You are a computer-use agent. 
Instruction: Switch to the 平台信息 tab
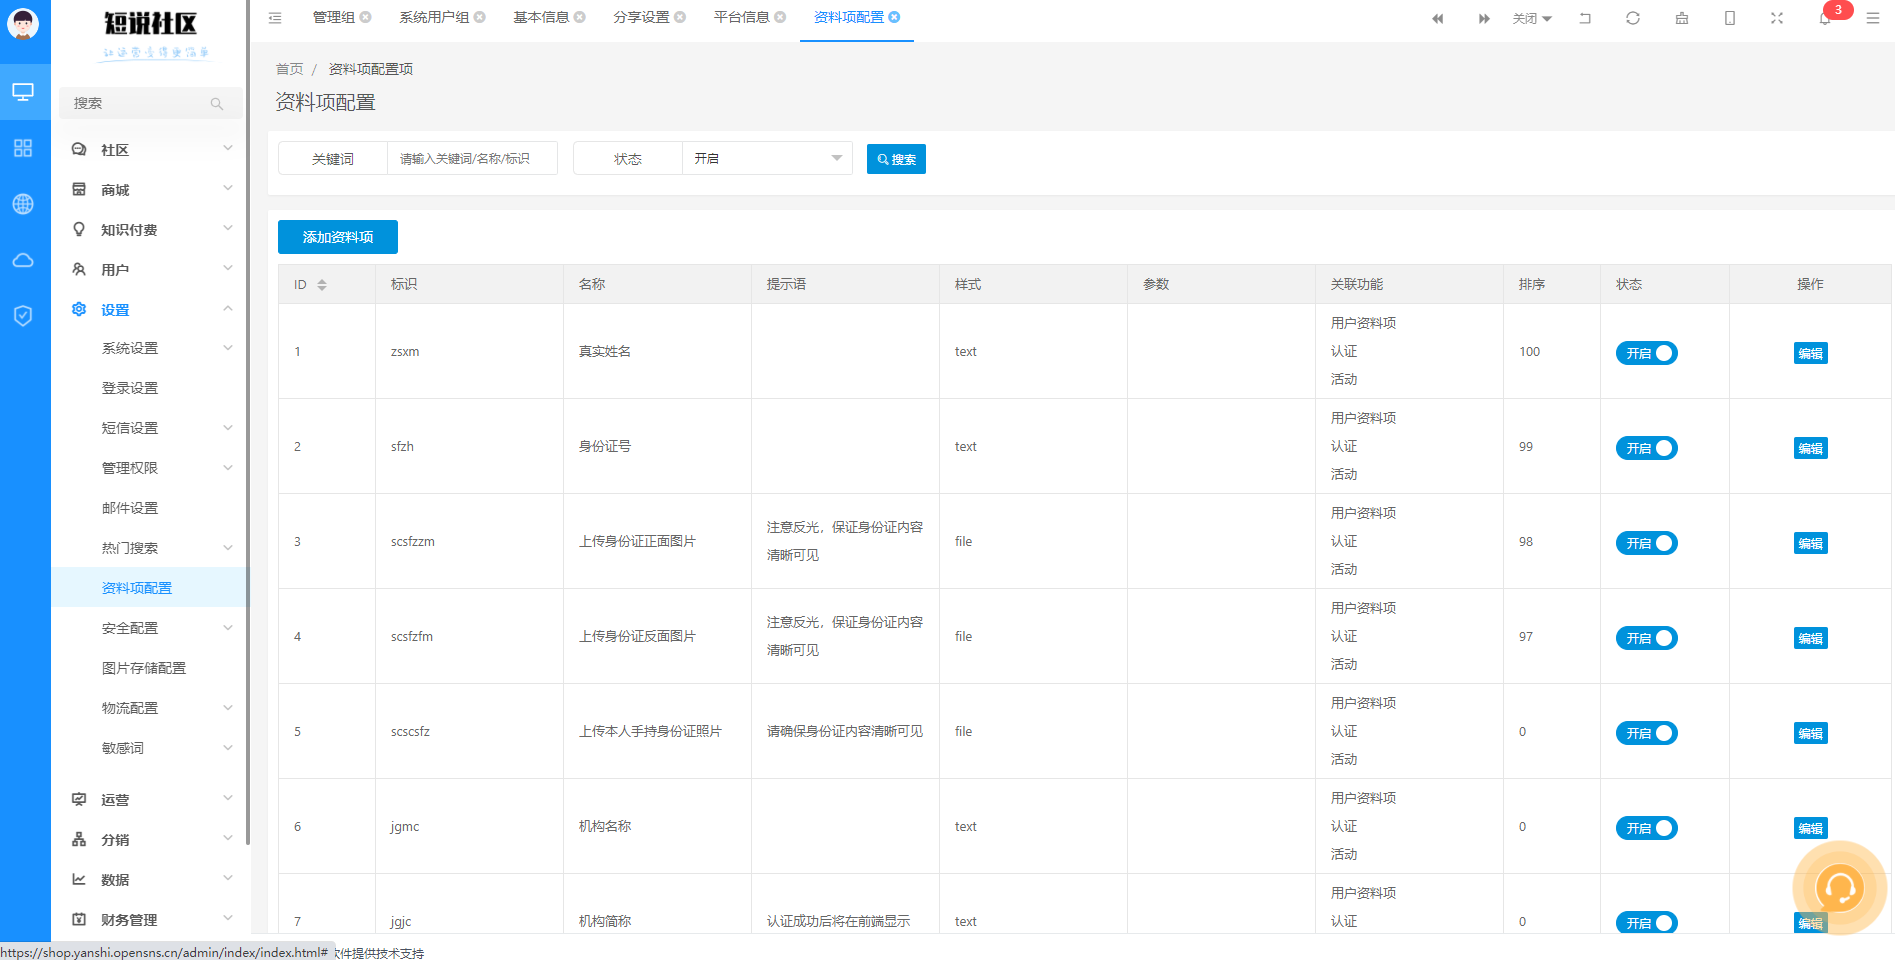point(741,17)
